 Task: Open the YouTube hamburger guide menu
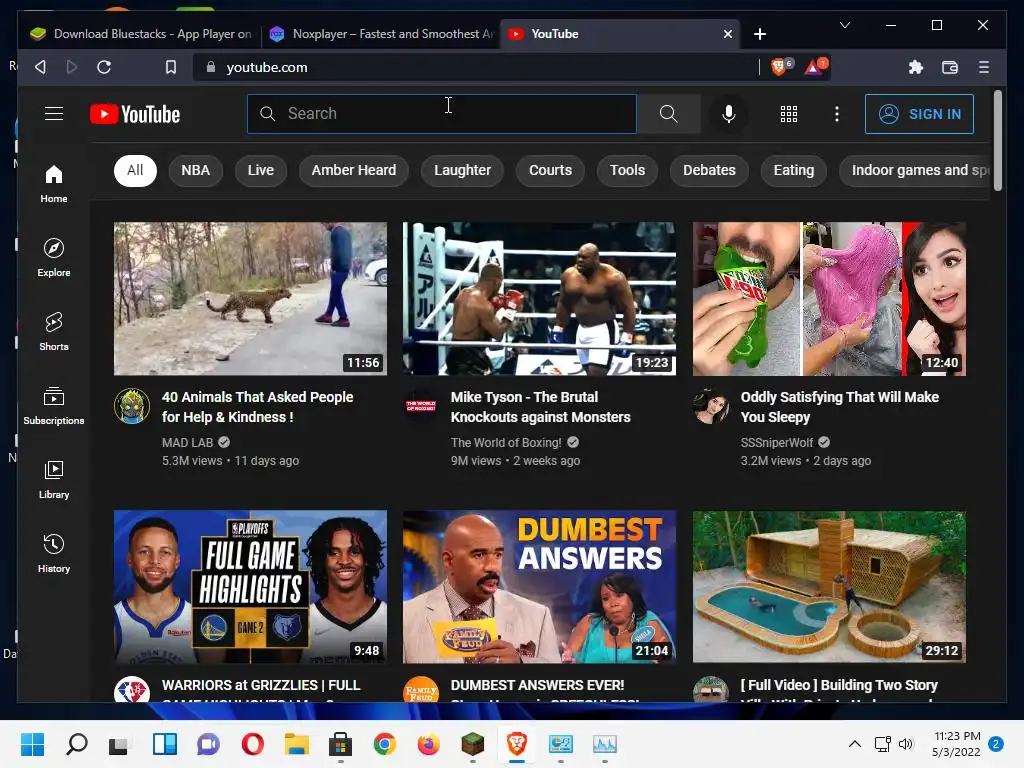pos(54,114)
